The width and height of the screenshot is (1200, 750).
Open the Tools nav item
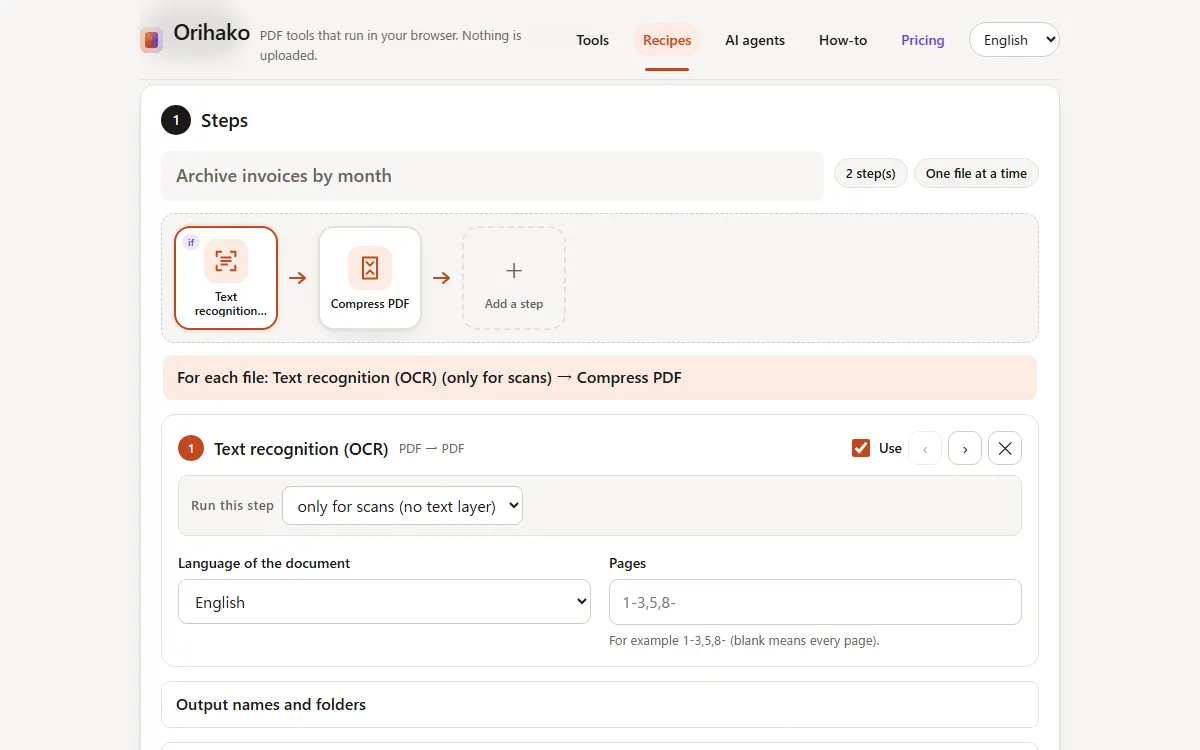pyautogui.click(x=593, y=40)
